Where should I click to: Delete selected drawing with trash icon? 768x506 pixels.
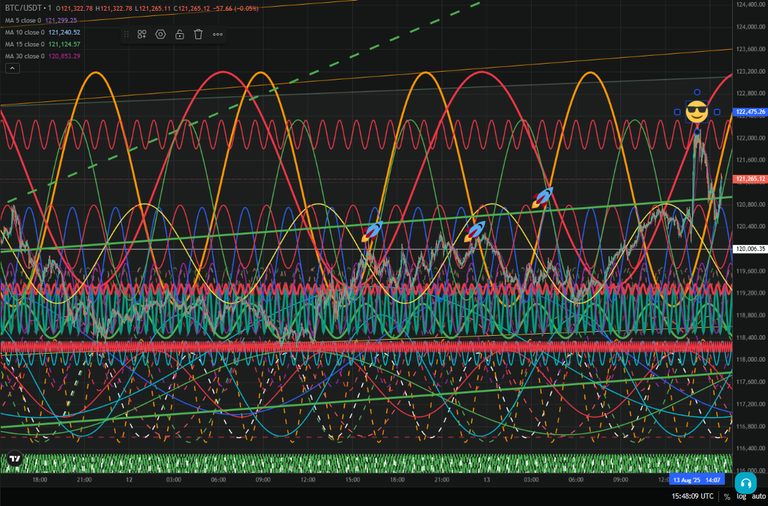[x=198, y=34]
